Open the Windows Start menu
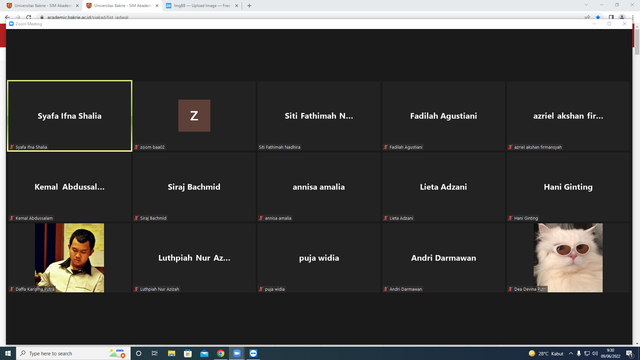Viewport: 640px width, 360px height. [x=8, y=353]
